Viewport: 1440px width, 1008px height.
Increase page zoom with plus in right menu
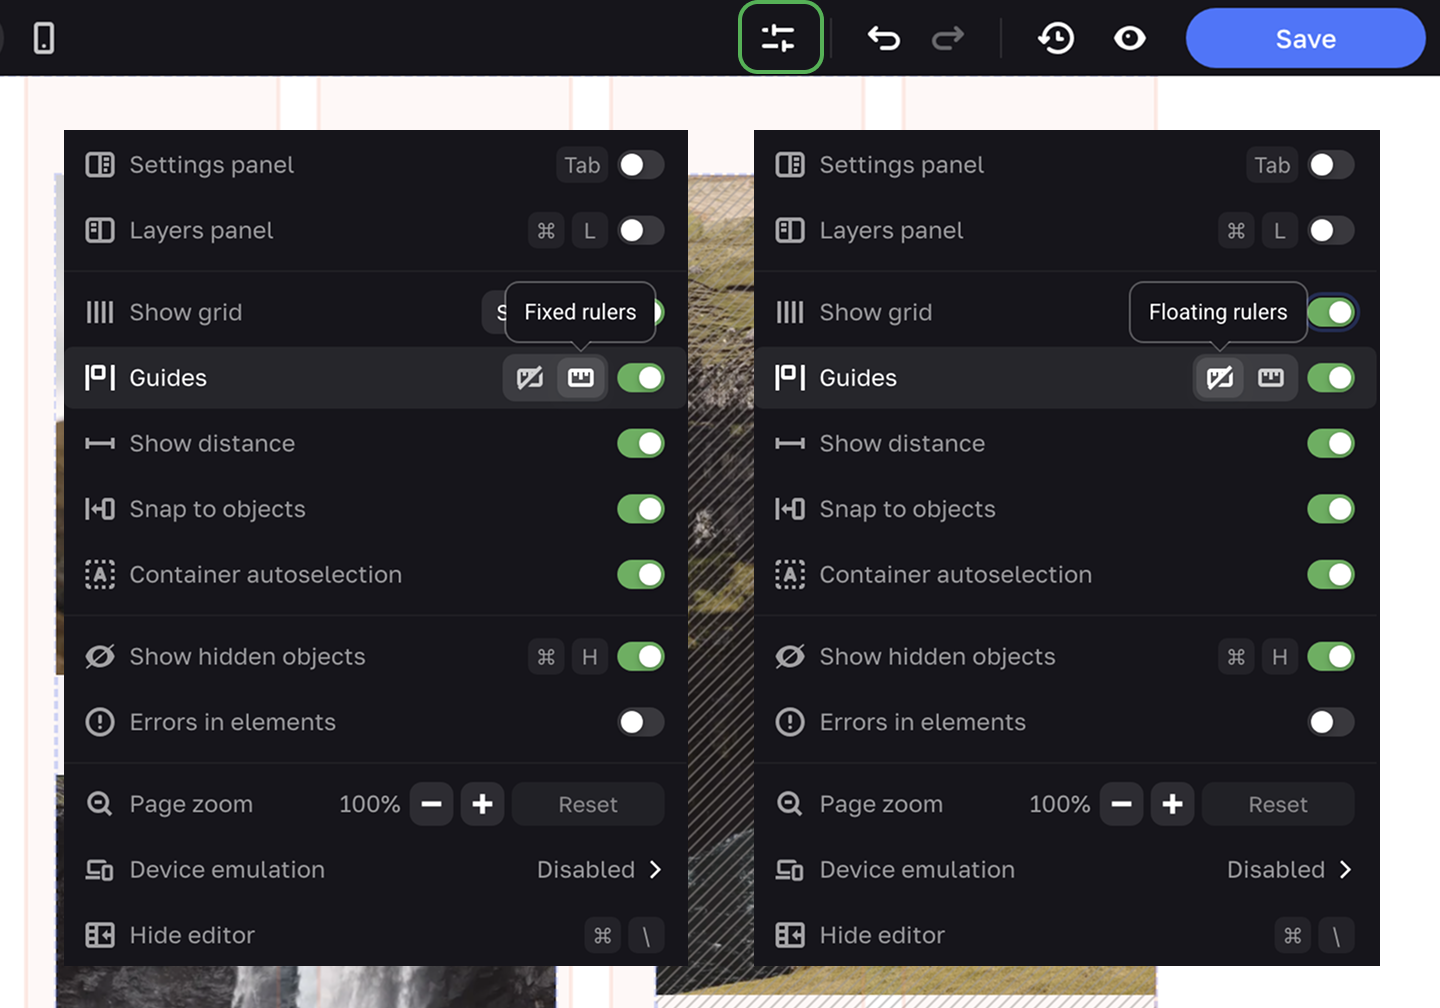click(1172, 805)
